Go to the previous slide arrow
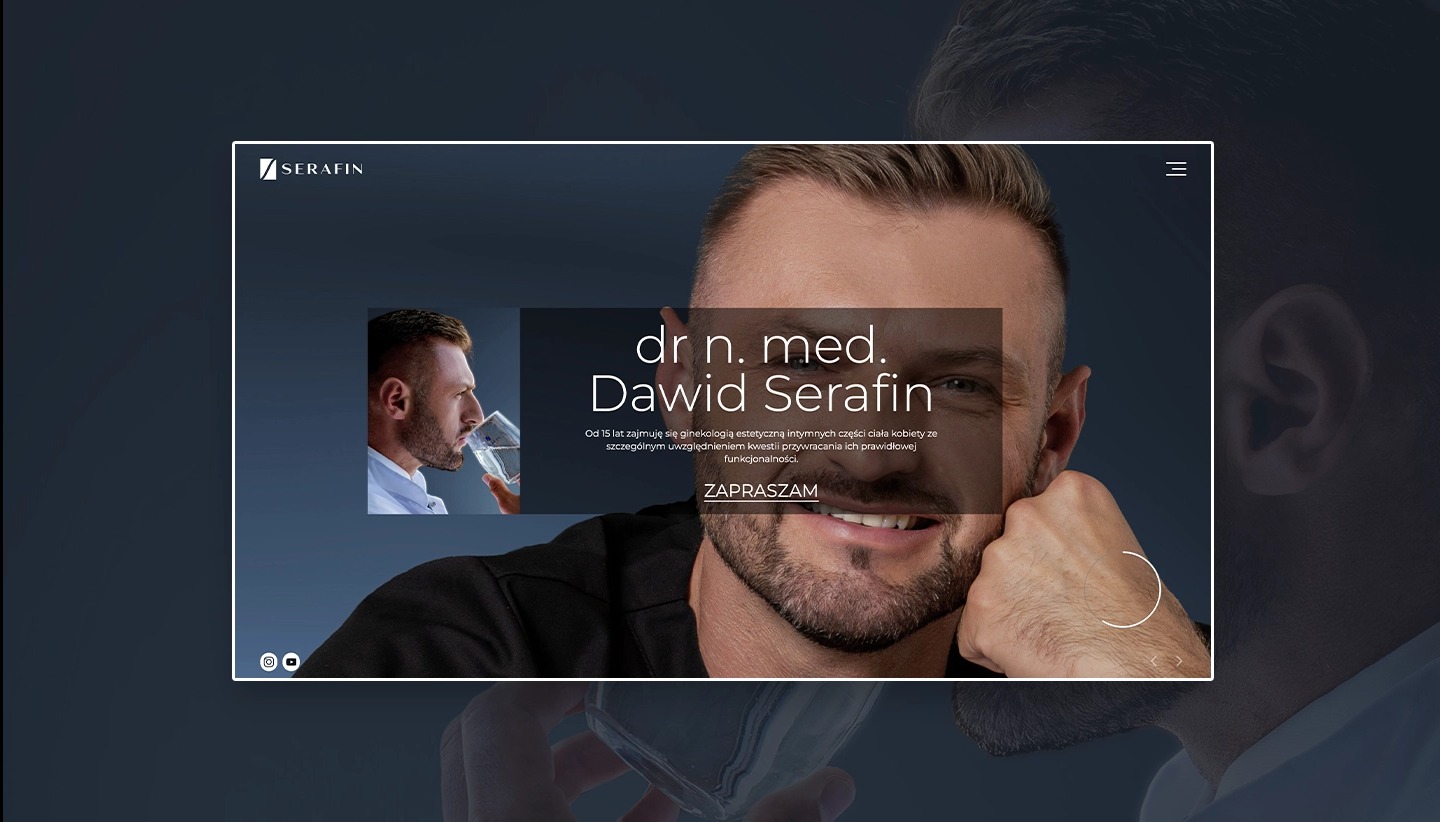Viewport: 1440px width, 822px height. pos(1153,661)
